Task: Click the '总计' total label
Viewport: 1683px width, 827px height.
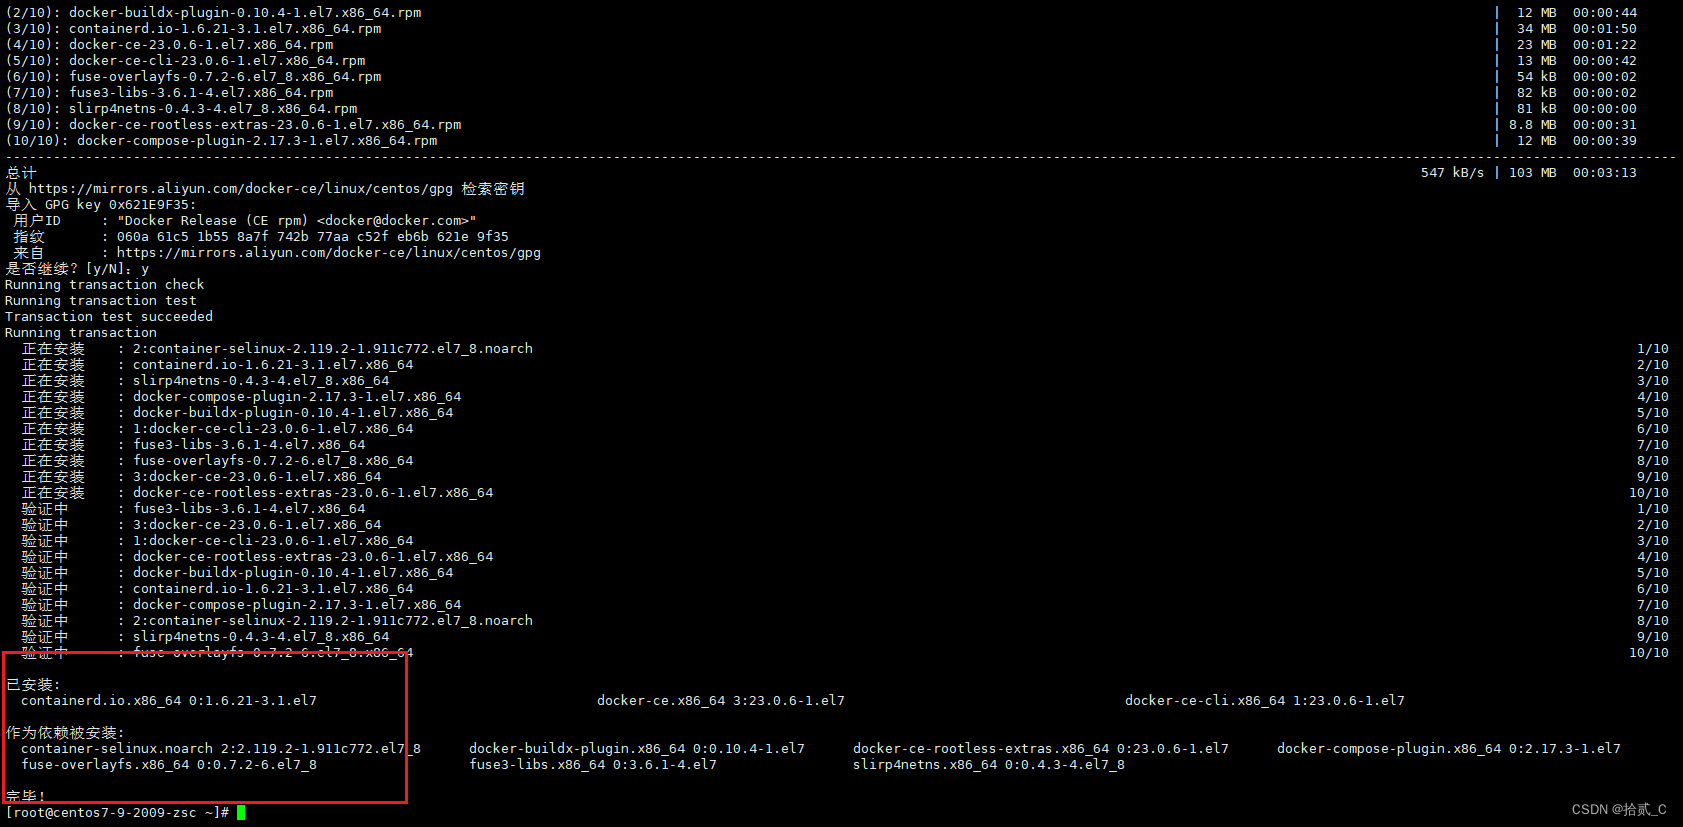Action: 21,172
